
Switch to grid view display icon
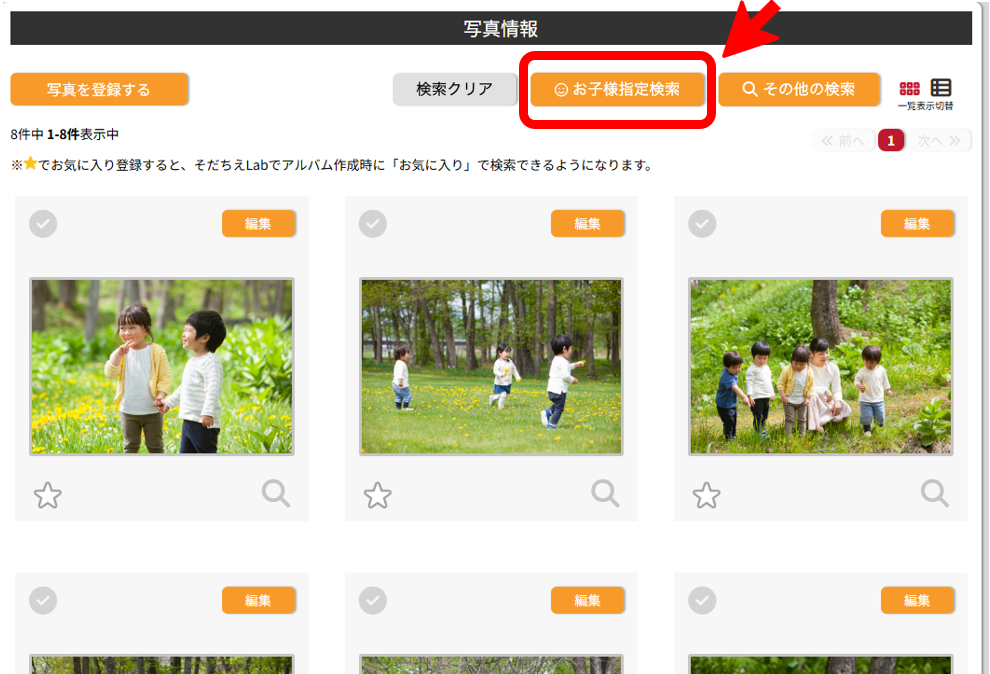[909, 88]
